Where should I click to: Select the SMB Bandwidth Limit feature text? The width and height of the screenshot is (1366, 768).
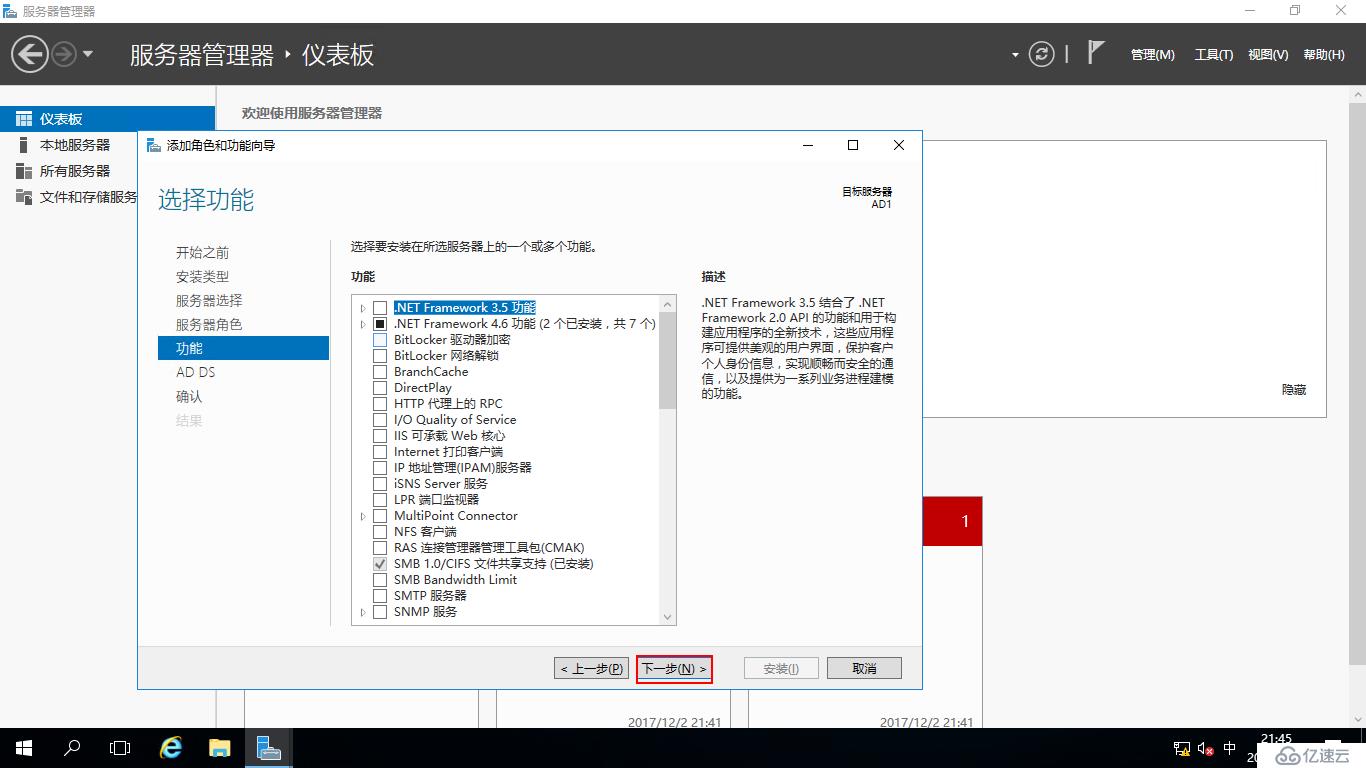pyautogui.click(x=456, y=580)
